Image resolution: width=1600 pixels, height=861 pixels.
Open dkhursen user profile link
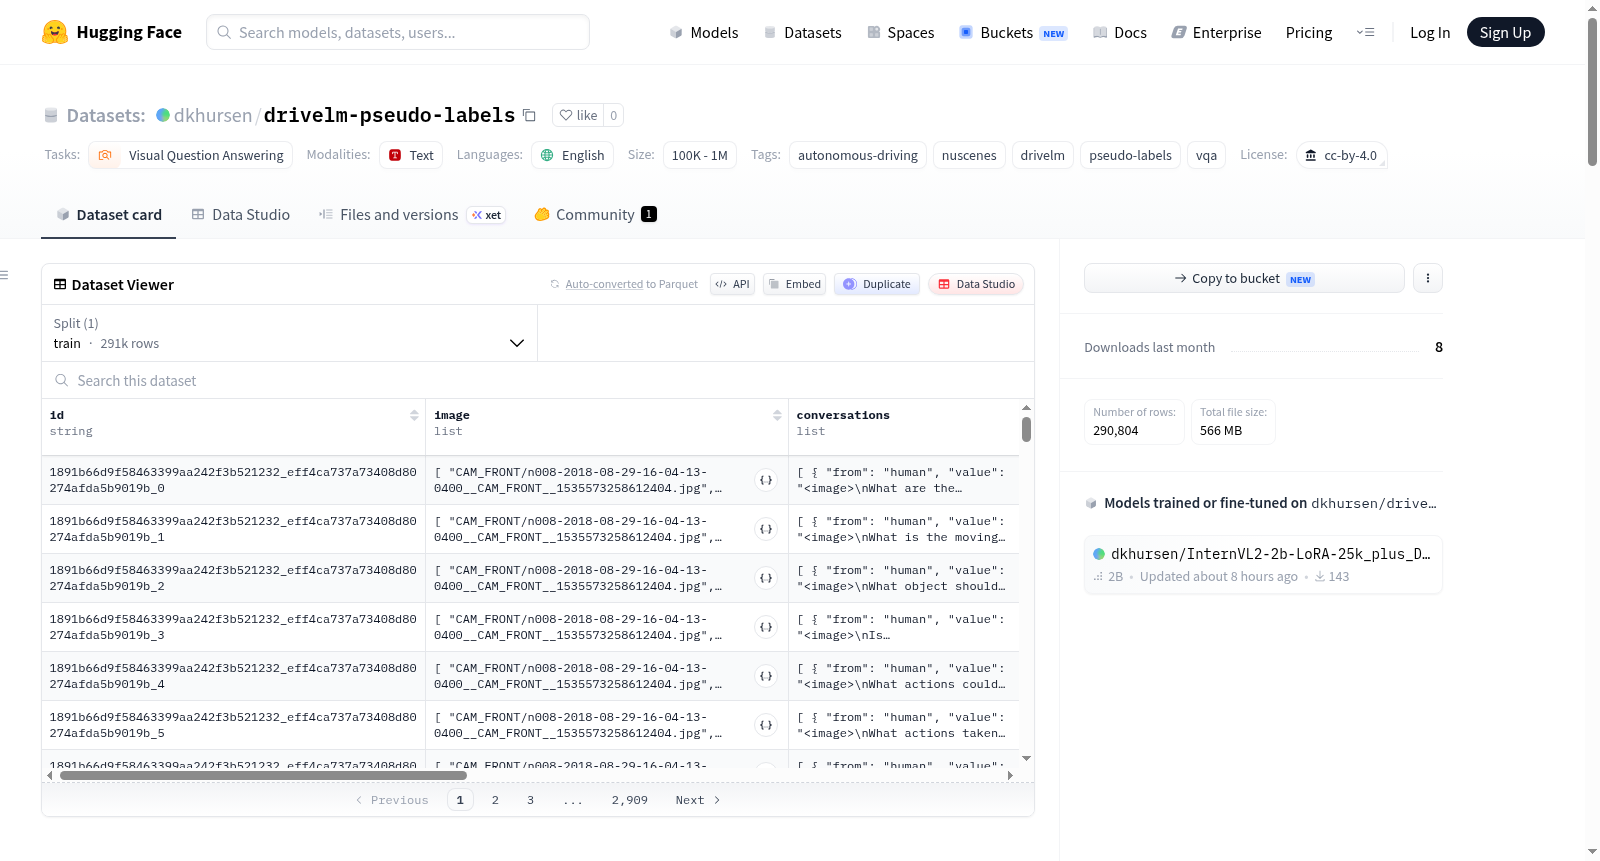click(213, 115)
